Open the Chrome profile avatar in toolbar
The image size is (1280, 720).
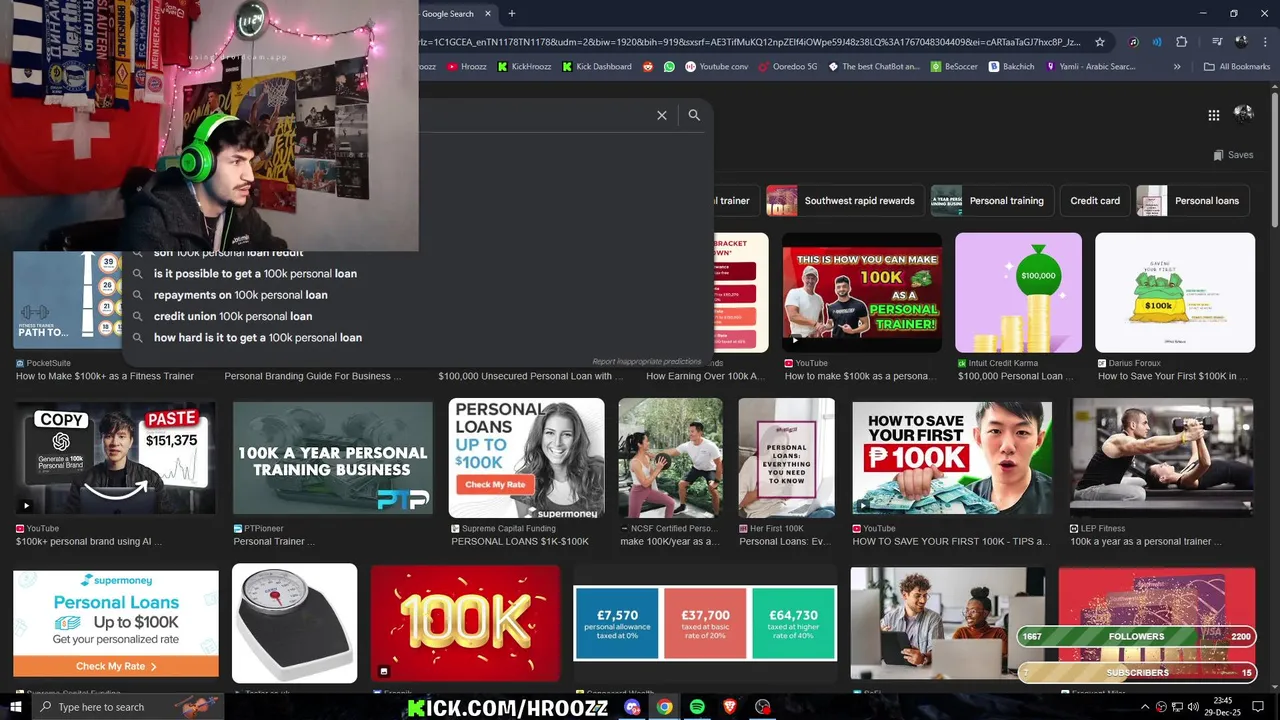[1242, 42]
